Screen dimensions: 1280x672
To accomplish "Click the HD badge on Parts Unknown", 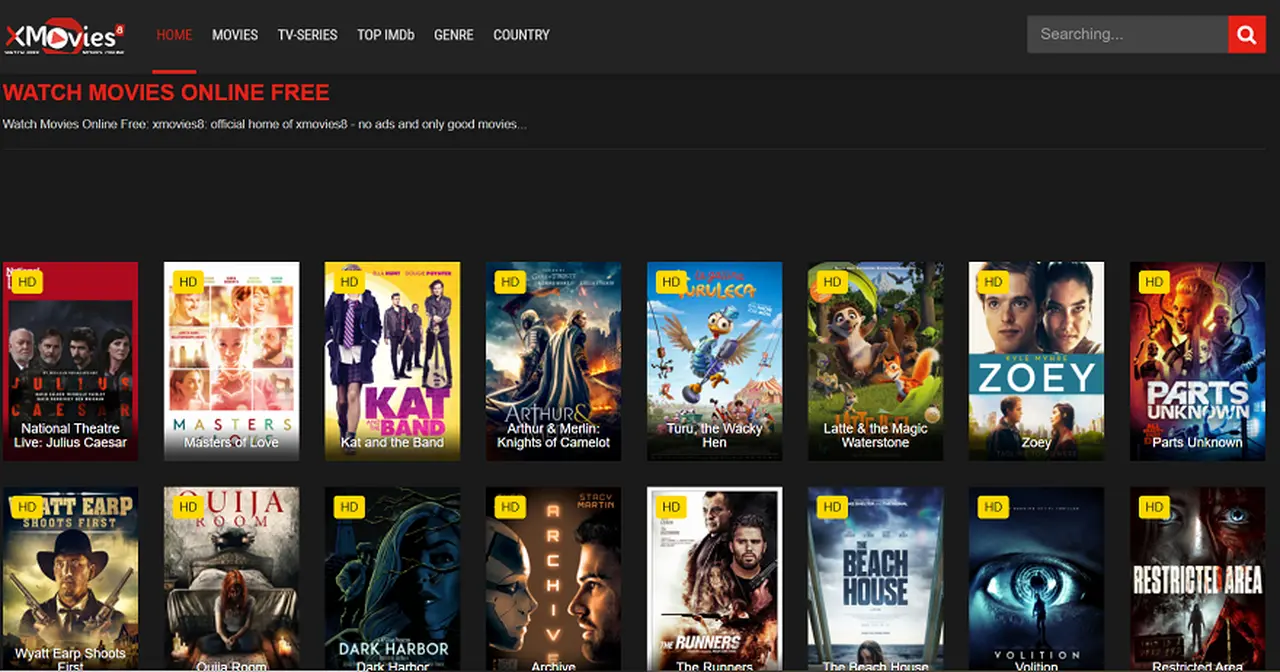I will click(x=1154, y=282).
